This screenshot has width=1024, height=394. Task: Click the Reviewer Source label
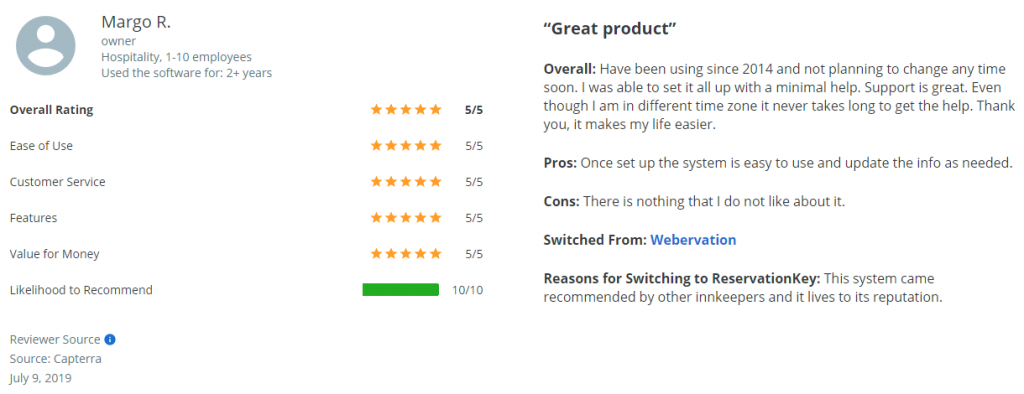click(x=55, y=340)
